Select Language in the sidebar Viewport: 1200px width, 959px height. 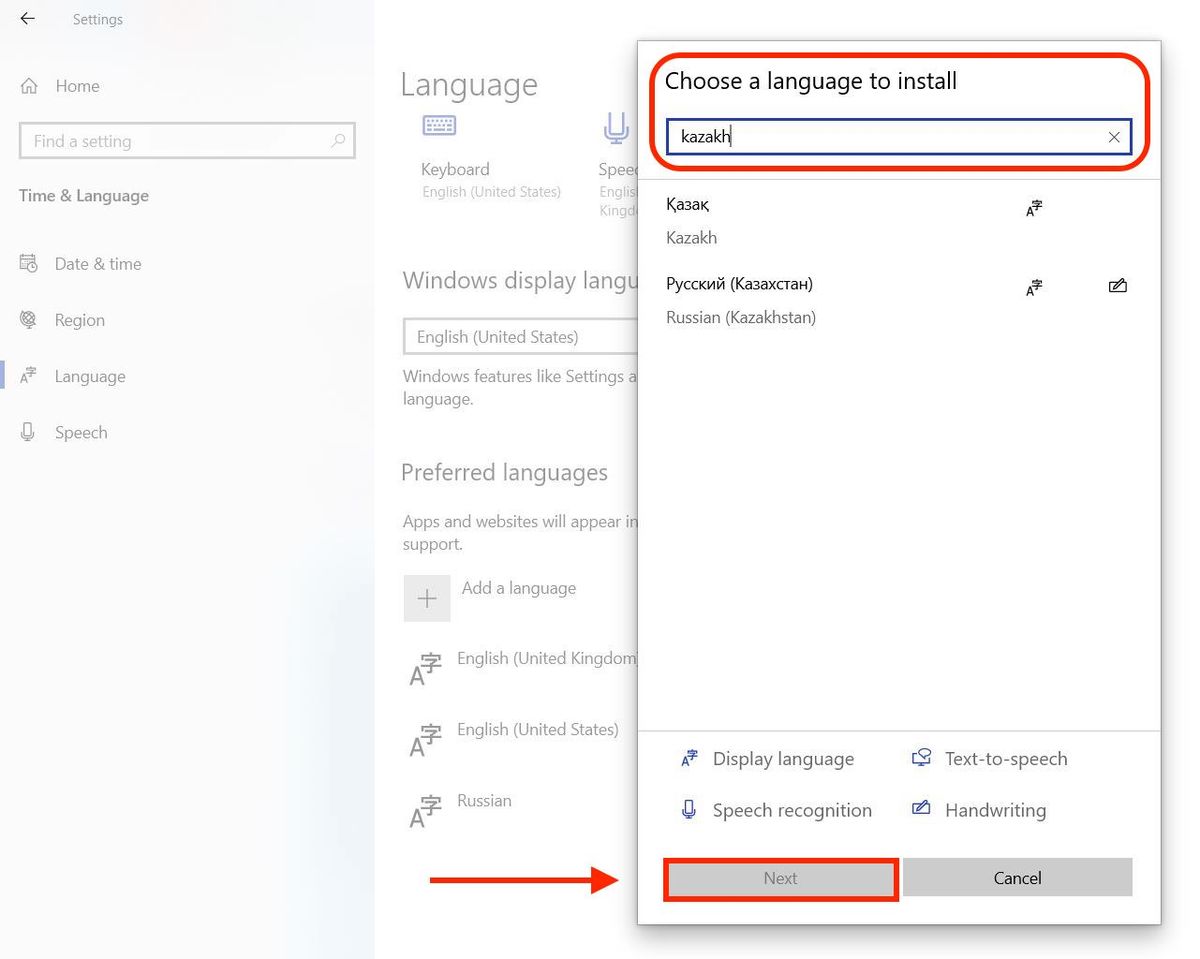click(x=89, y=375)
